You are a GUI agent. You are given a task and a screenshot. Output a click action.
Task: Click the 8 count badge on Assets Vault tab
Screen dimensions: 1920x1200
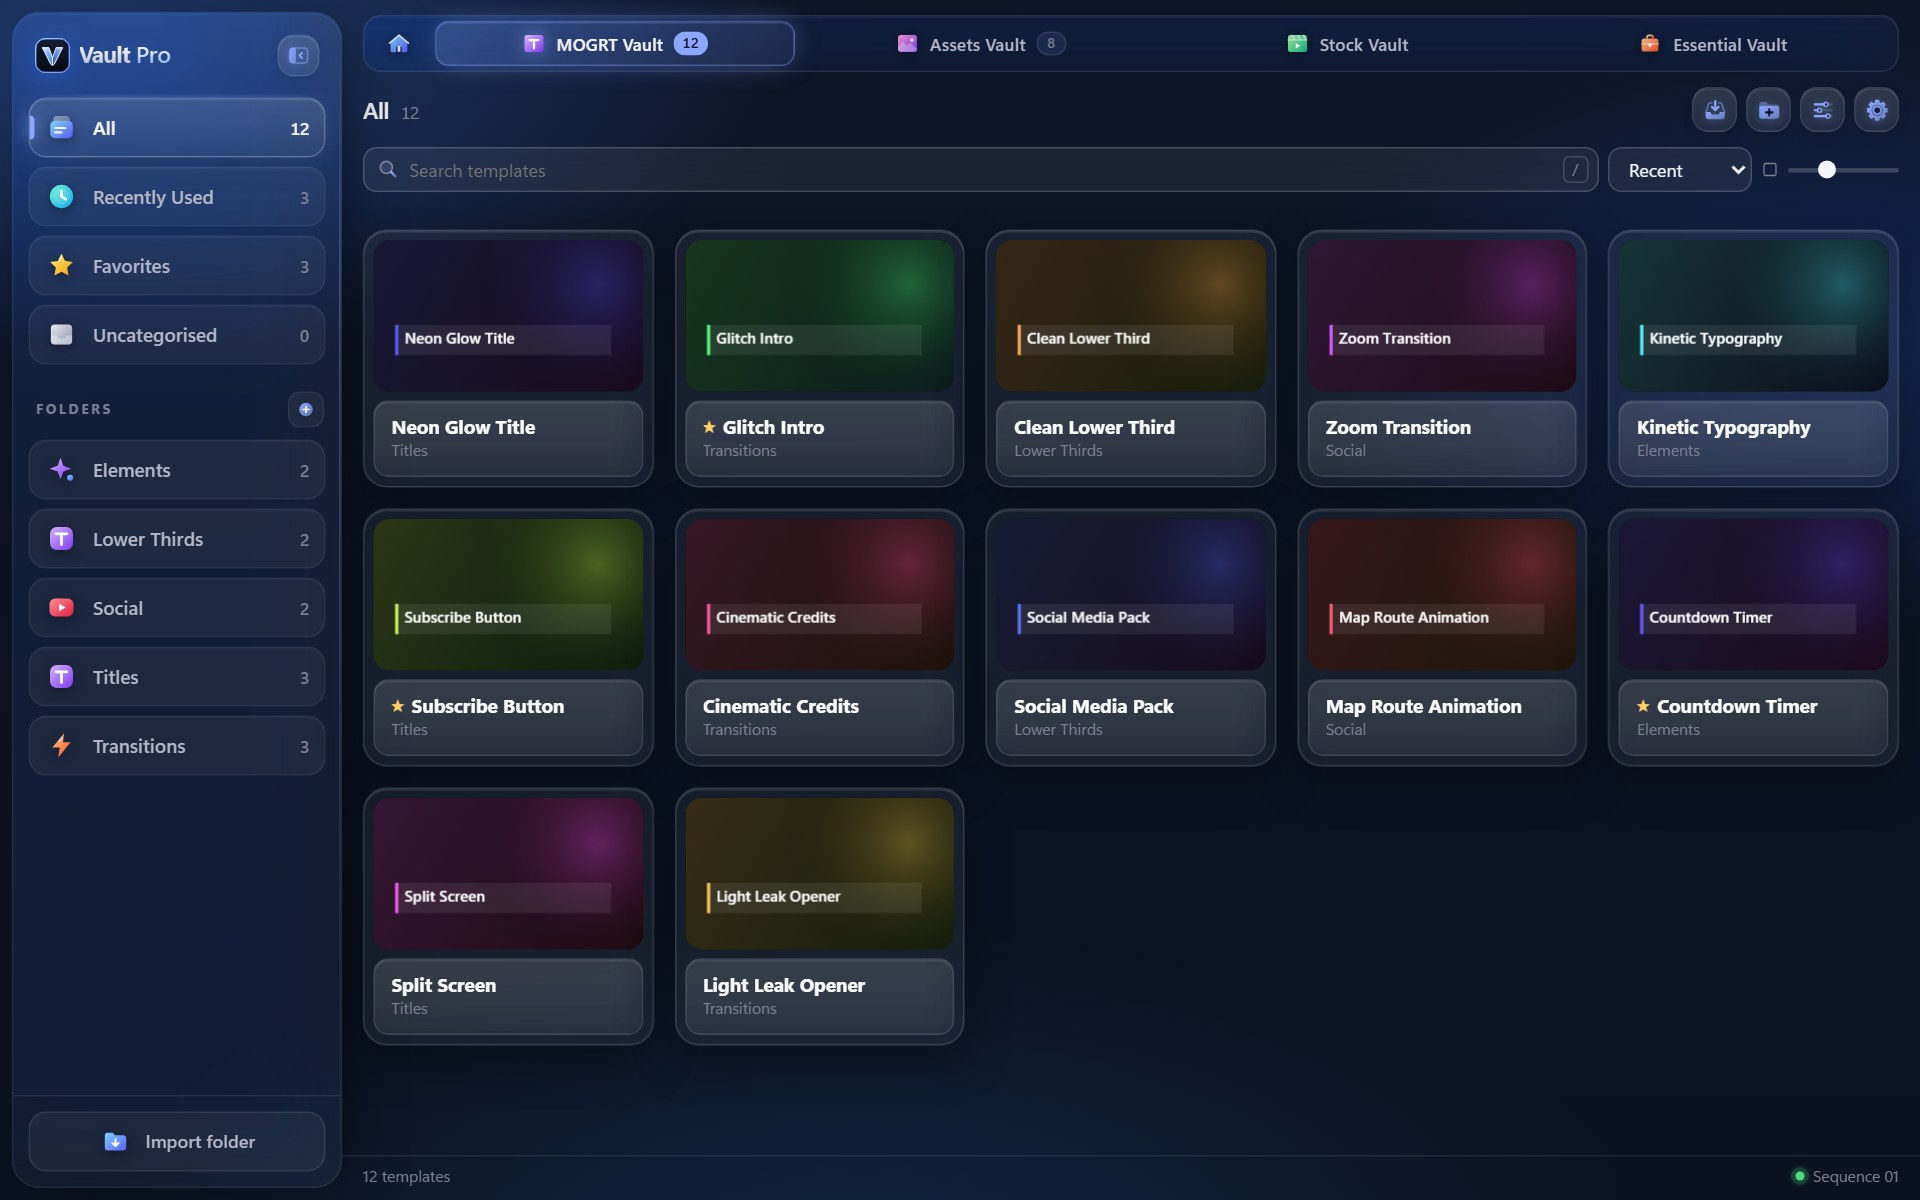[x=1050, y=44]
